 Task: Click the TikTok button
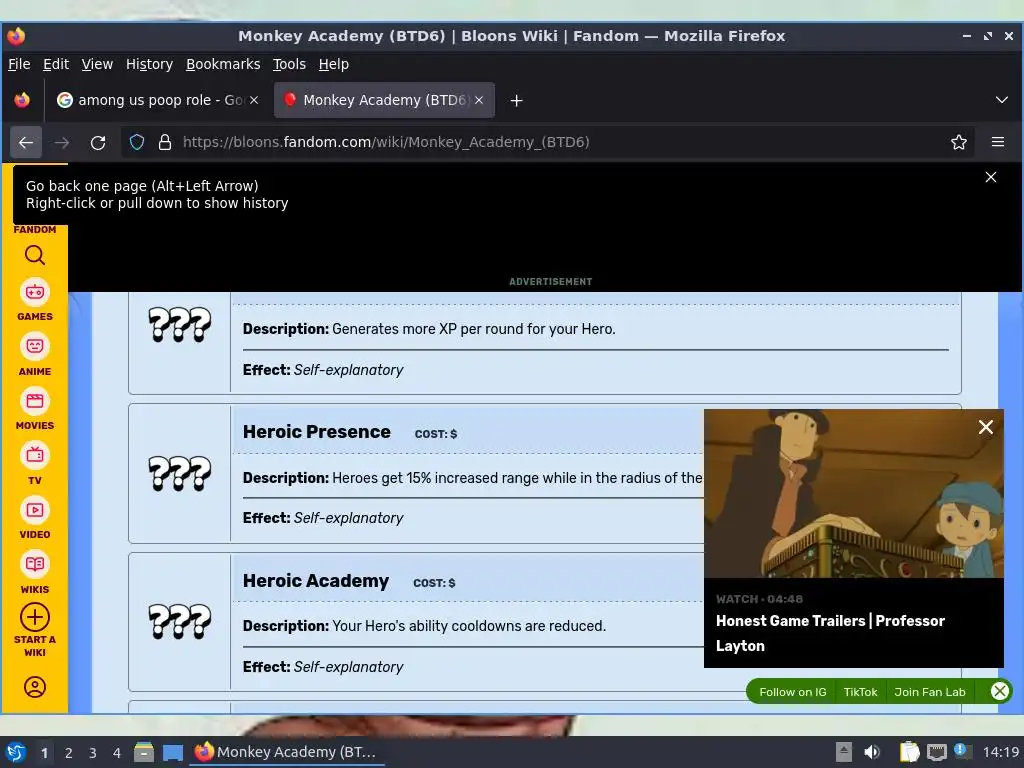click(x=860, y=692)
